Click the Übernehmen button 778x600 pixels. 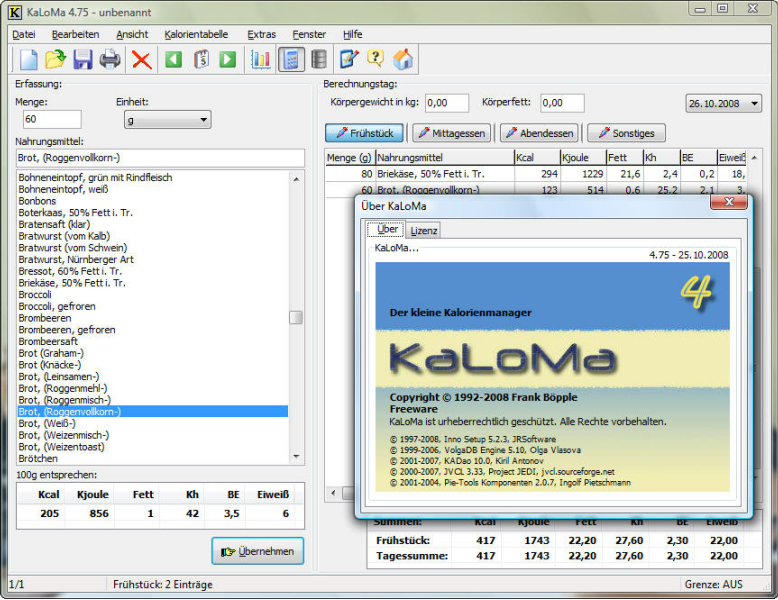(258, 551)
